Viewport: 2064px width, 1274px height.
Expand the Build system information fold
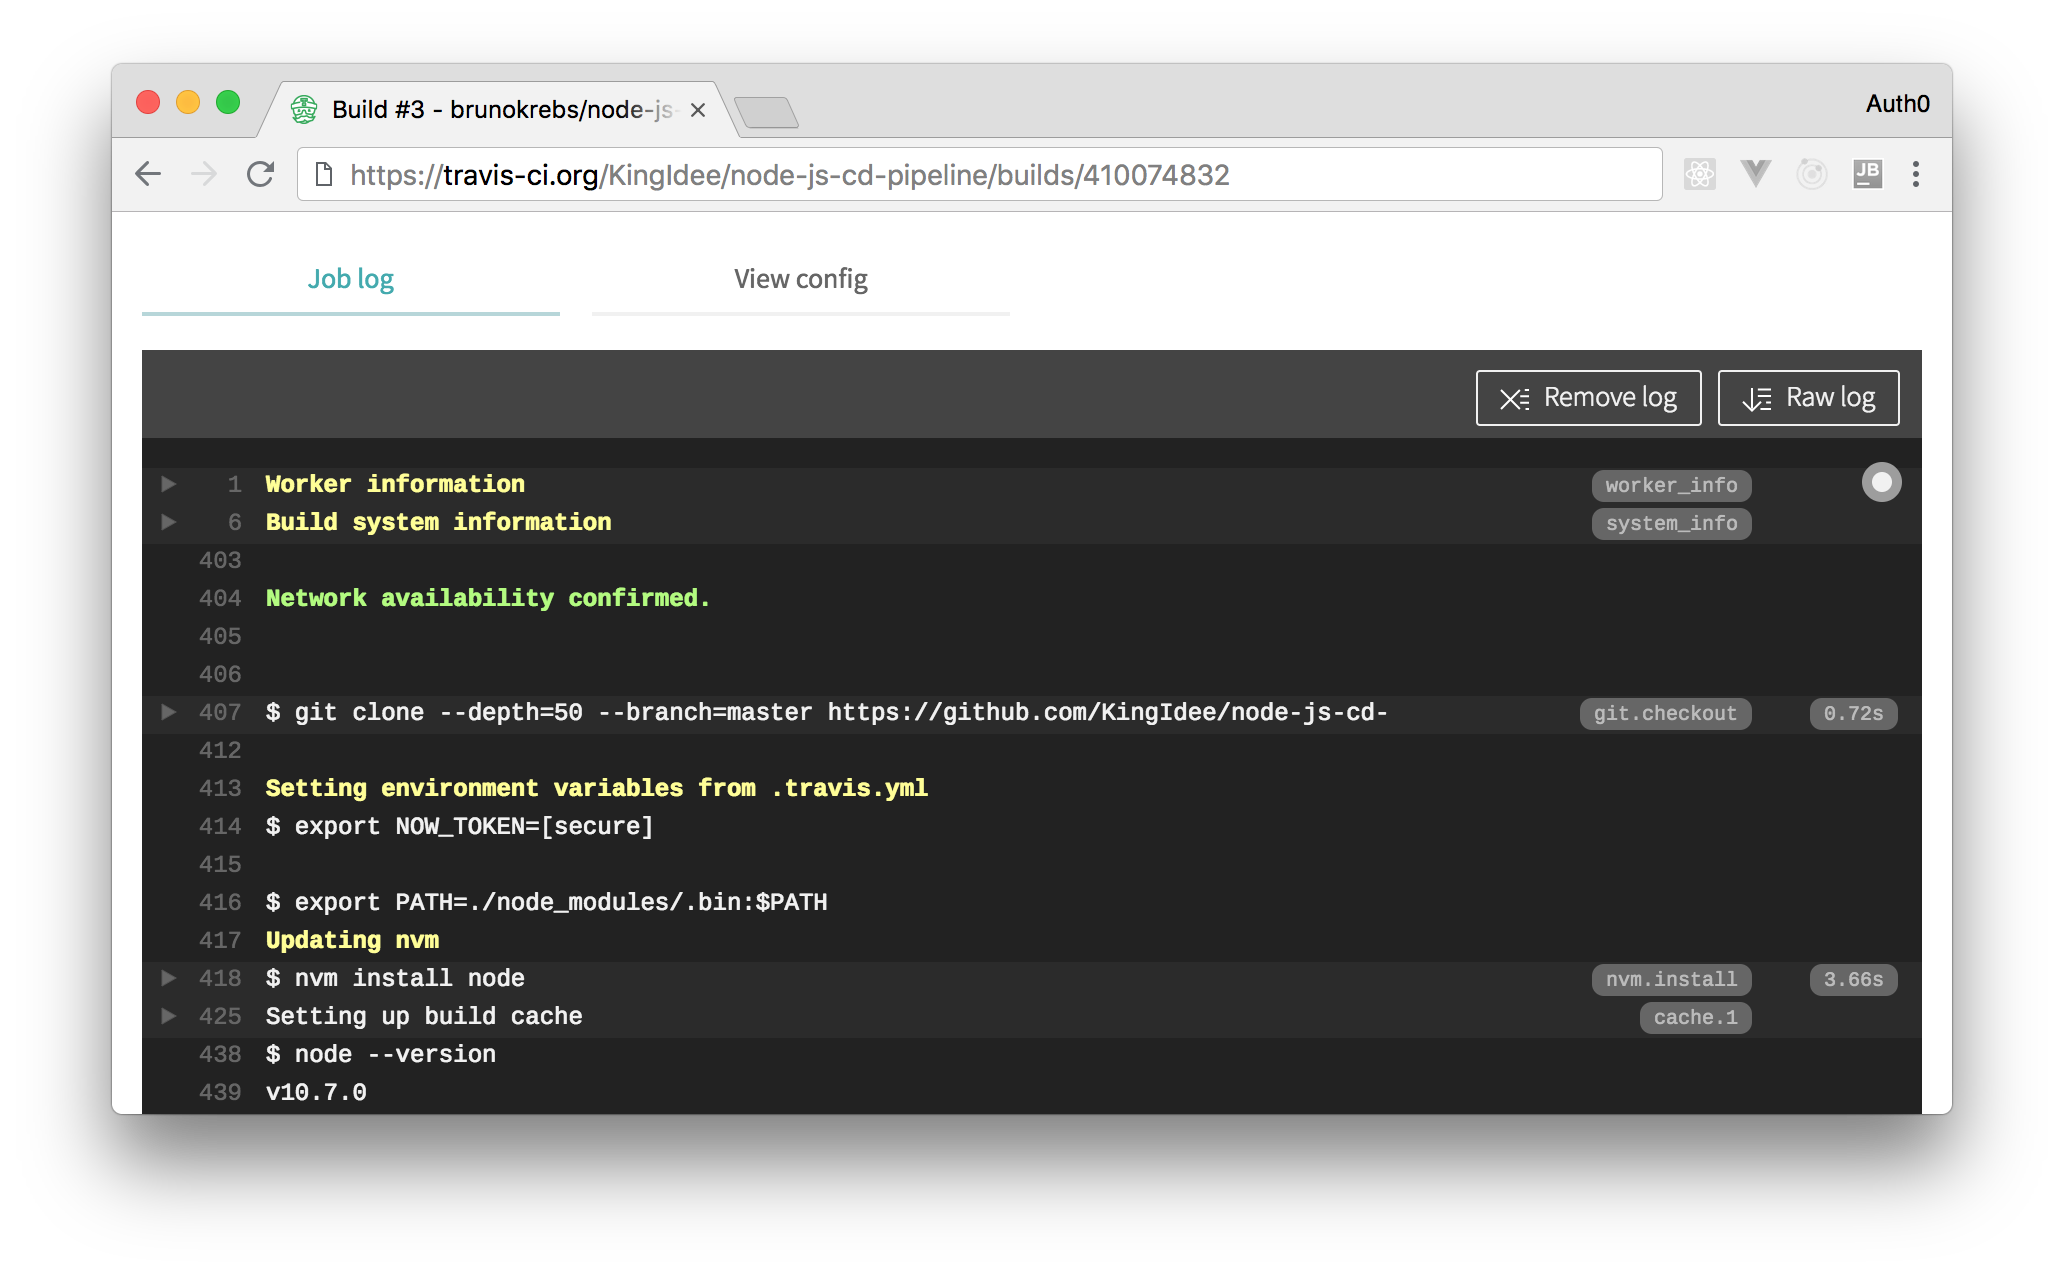pos(169,522)
